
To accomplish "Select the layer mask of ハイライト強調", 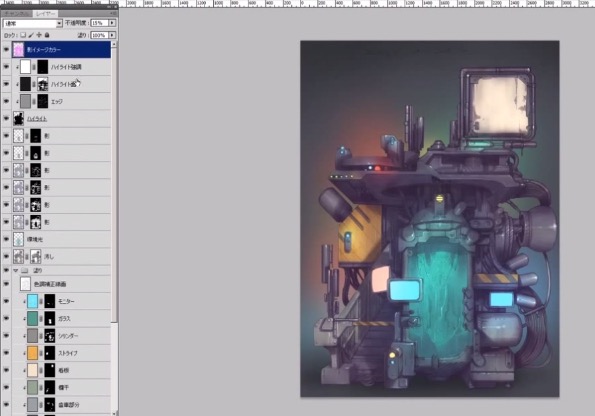I will pos(42,67).
